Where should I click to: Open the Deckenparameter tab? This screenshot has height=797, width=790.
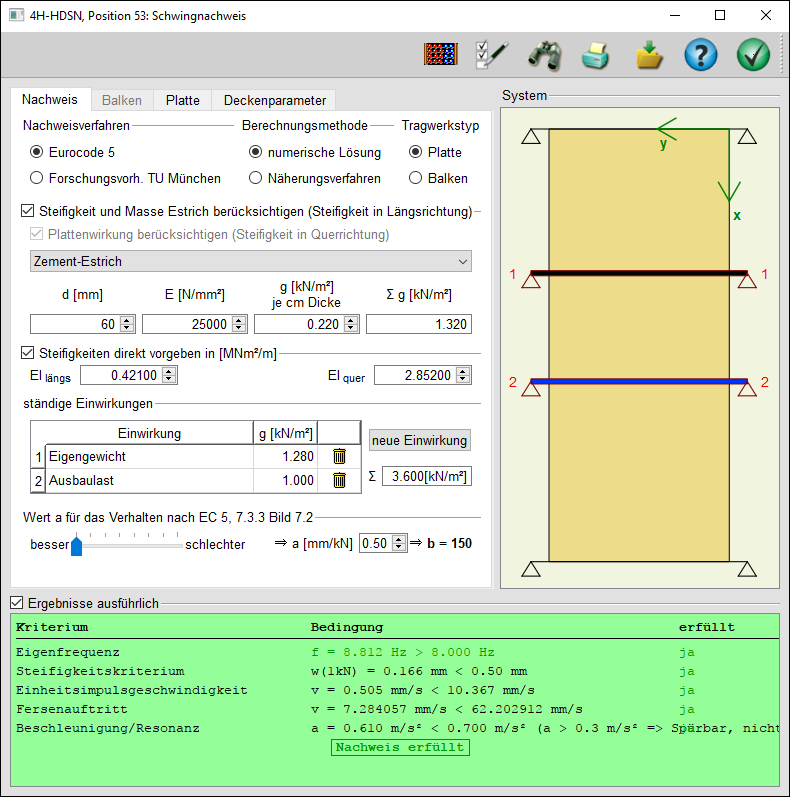(274, 100)
